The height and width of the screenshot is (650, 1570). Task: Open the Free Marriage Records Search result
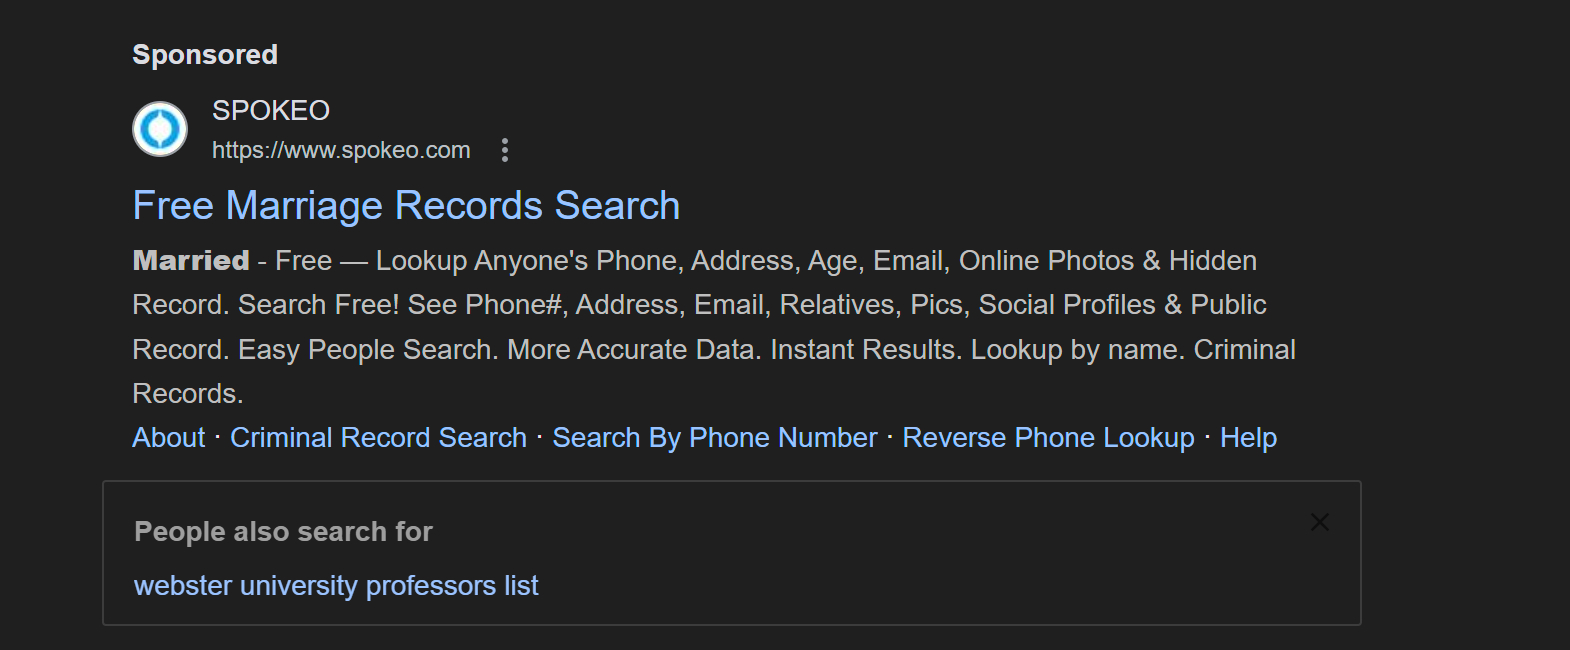coord(405,205)
